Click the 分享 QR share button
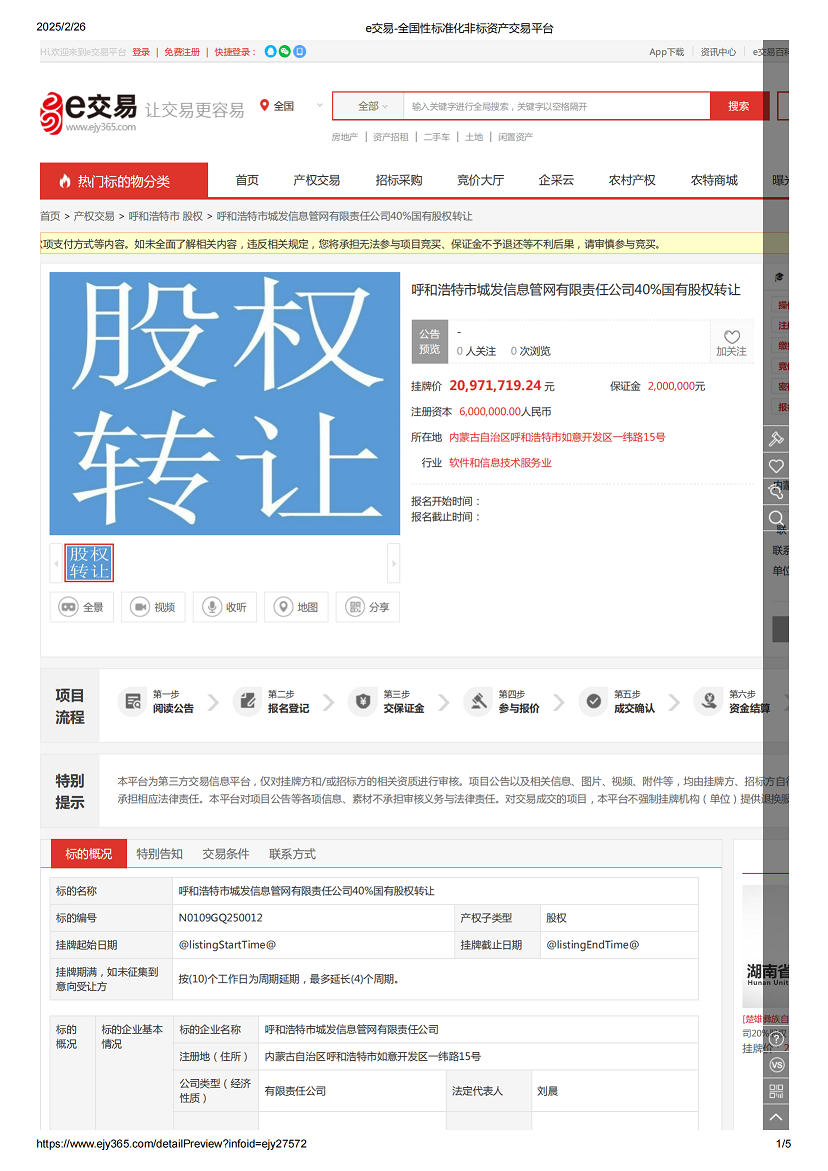Image resolution: width=828 pixels, height=1171 pixels. 367,607
